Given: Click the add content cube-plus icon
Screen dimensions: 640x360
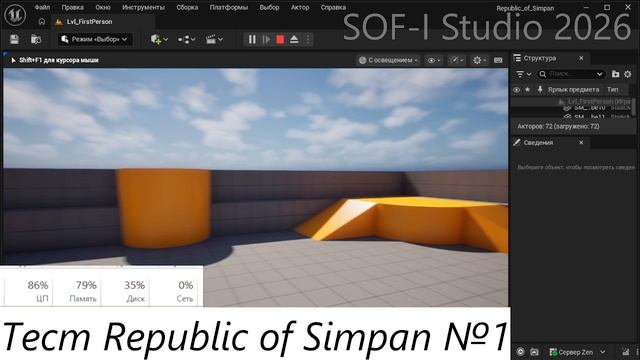Looking at the screenshot, I should 156,39.
